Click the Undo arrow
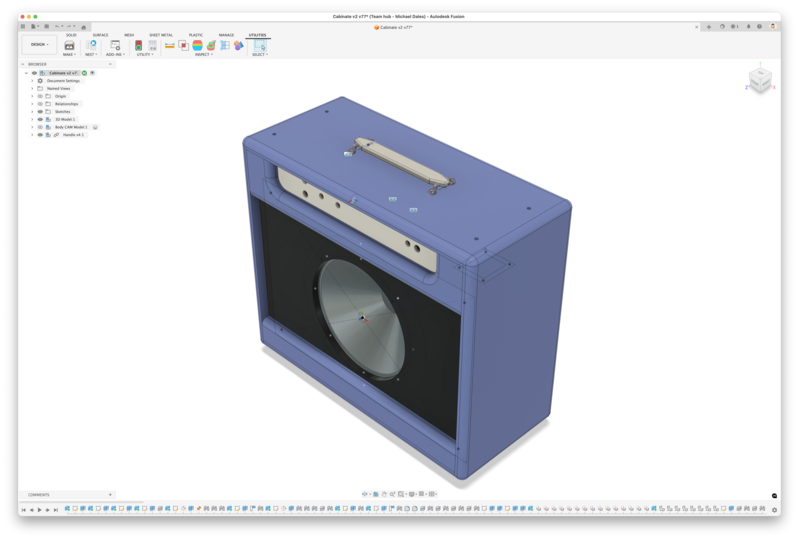Image resolution: width=799 pixels, height=540 pixels. (58, 26)
